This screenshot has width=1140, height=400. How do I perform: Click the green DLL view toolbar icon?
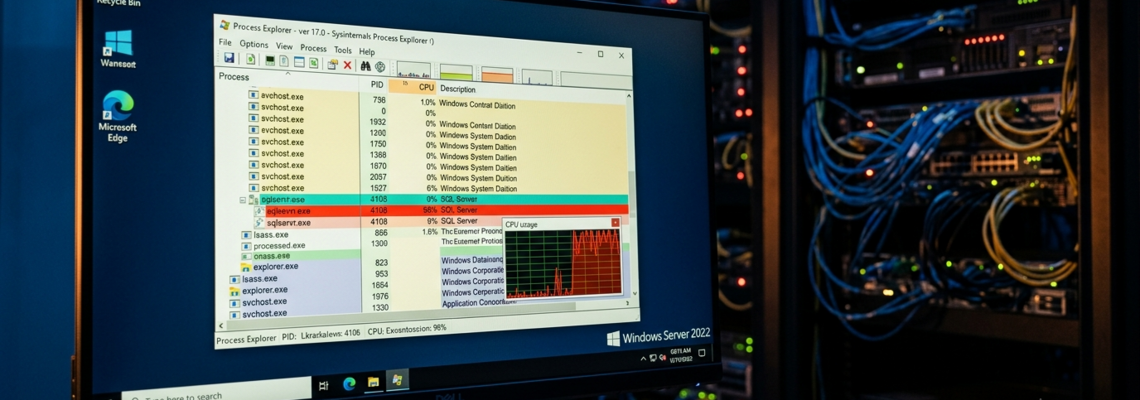click(314, 63)
